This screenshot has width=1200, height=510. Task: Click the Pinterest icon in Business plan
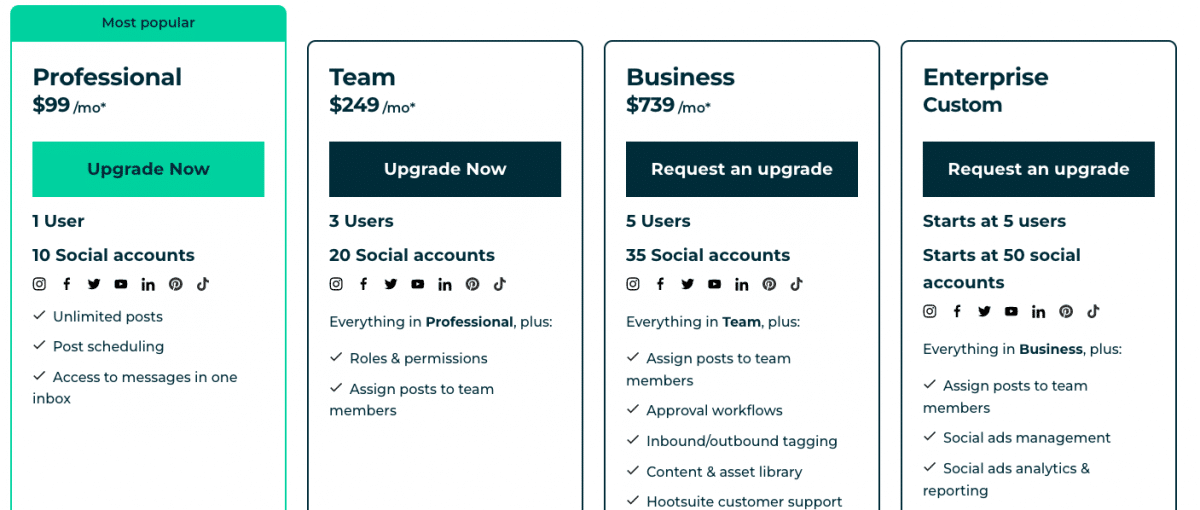point(769,284)
